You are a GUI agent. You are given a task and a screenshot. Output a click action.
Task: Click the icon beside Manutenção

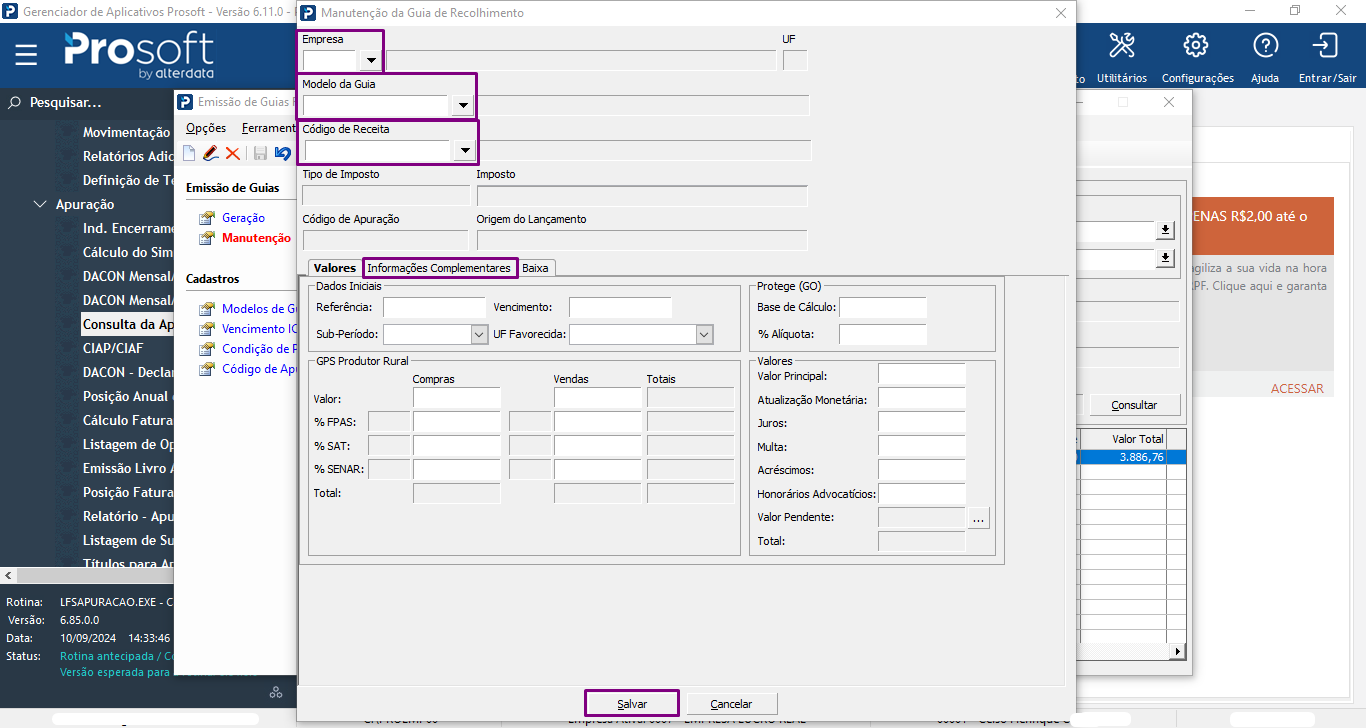[207, 238]
